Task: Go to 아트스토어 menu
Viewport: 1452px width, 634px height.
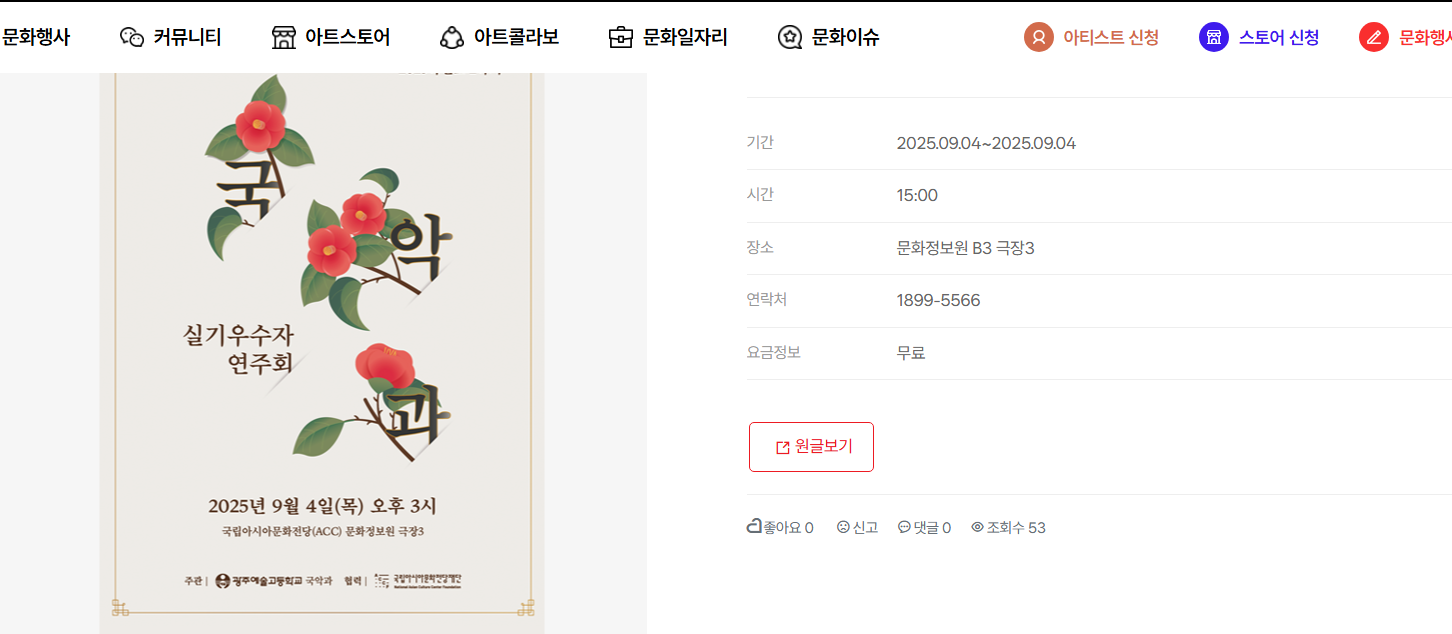Action: [x=347, y=38]
